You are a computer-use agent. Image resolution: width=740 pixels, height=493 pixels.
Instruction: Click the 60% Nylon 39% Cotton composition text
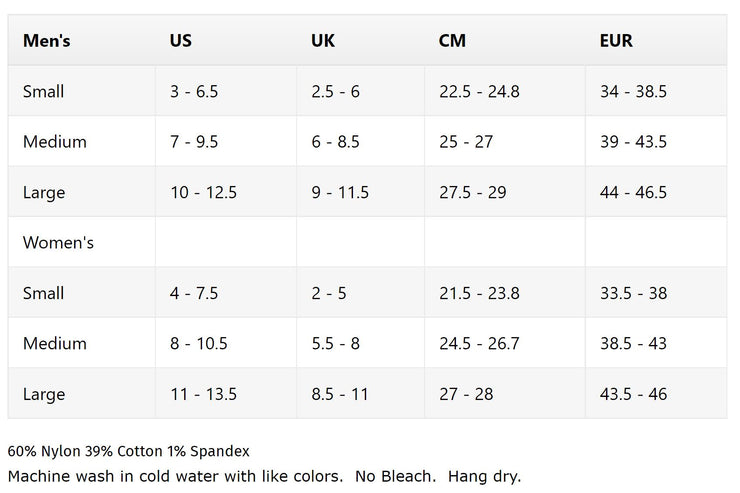tap(128, 451)
